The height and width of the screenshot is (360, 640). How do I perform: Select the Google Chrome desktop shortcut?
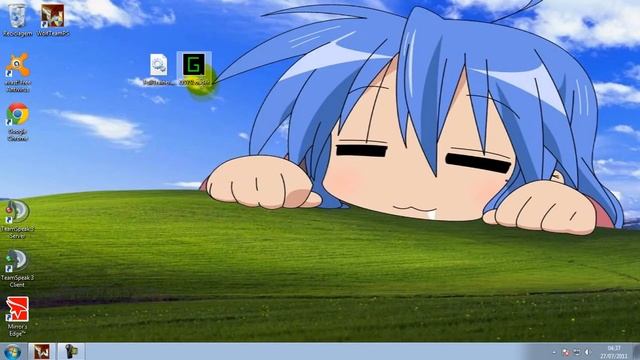18,122
